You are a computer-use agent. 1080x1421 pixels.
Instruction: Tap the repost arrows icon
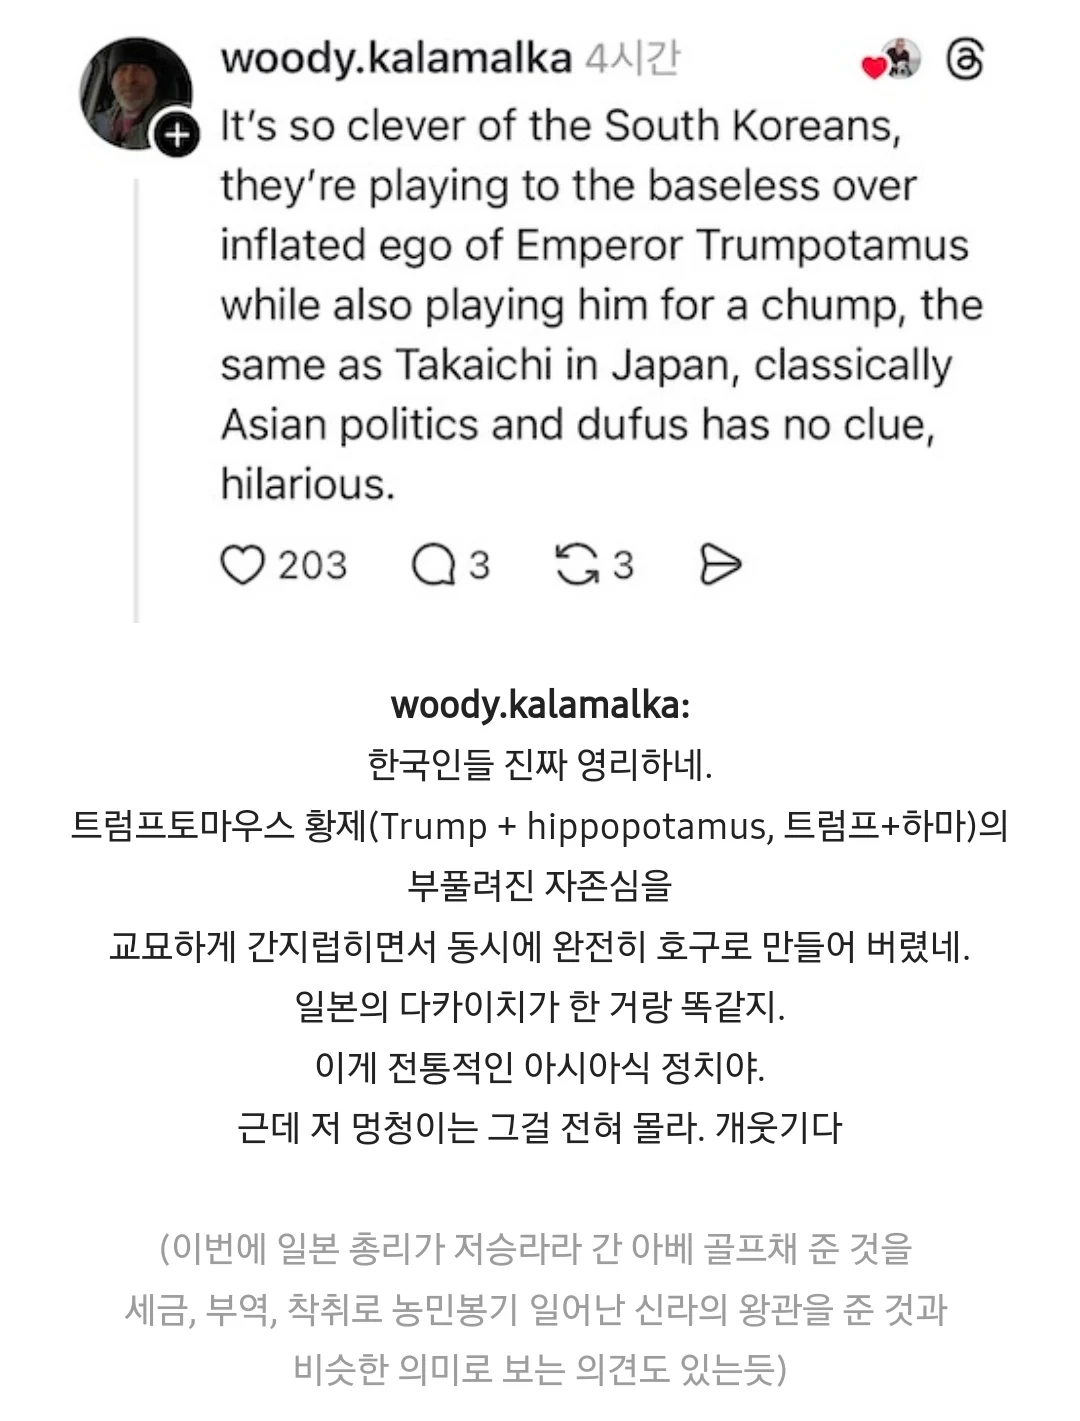[x=575, y=565]
